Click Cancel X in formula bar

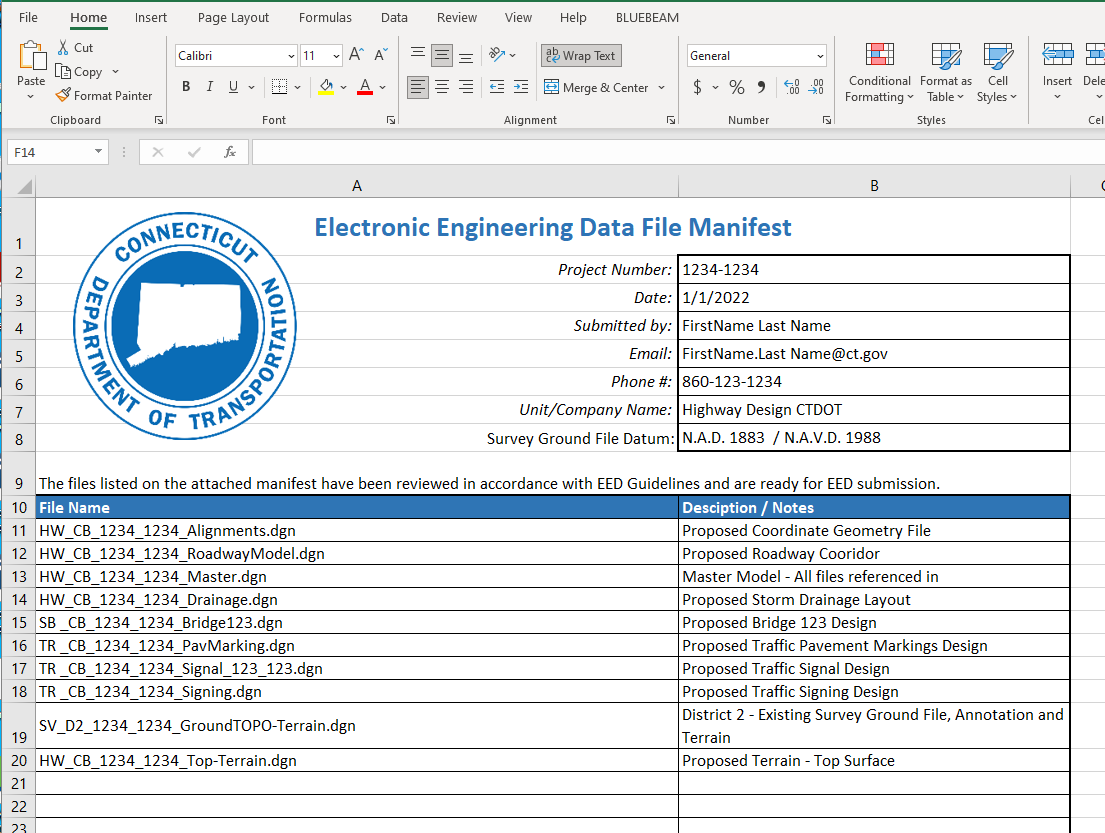click(158, 152)
